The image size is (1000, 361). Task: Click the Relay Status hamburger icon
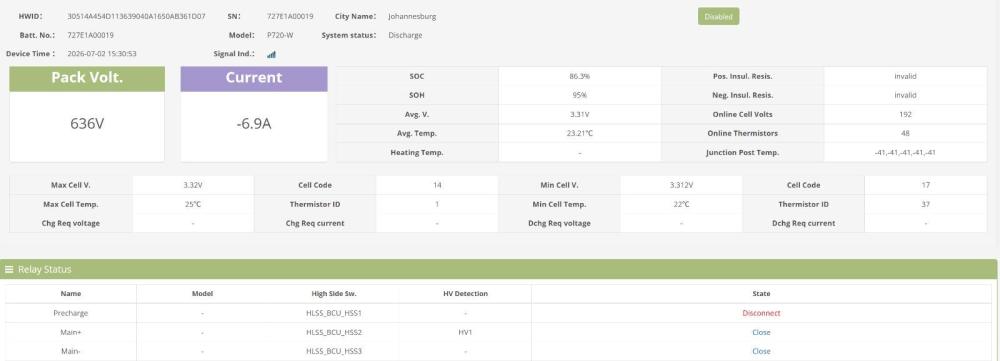[x=9, y=269]
